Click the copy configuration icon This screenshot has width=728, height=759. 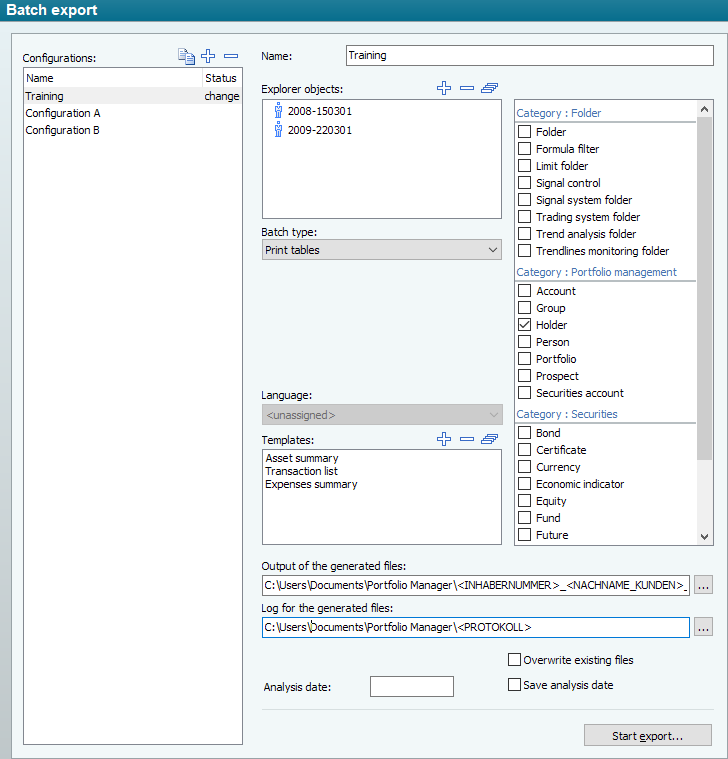pyautogui.click(x=186, y=57)
